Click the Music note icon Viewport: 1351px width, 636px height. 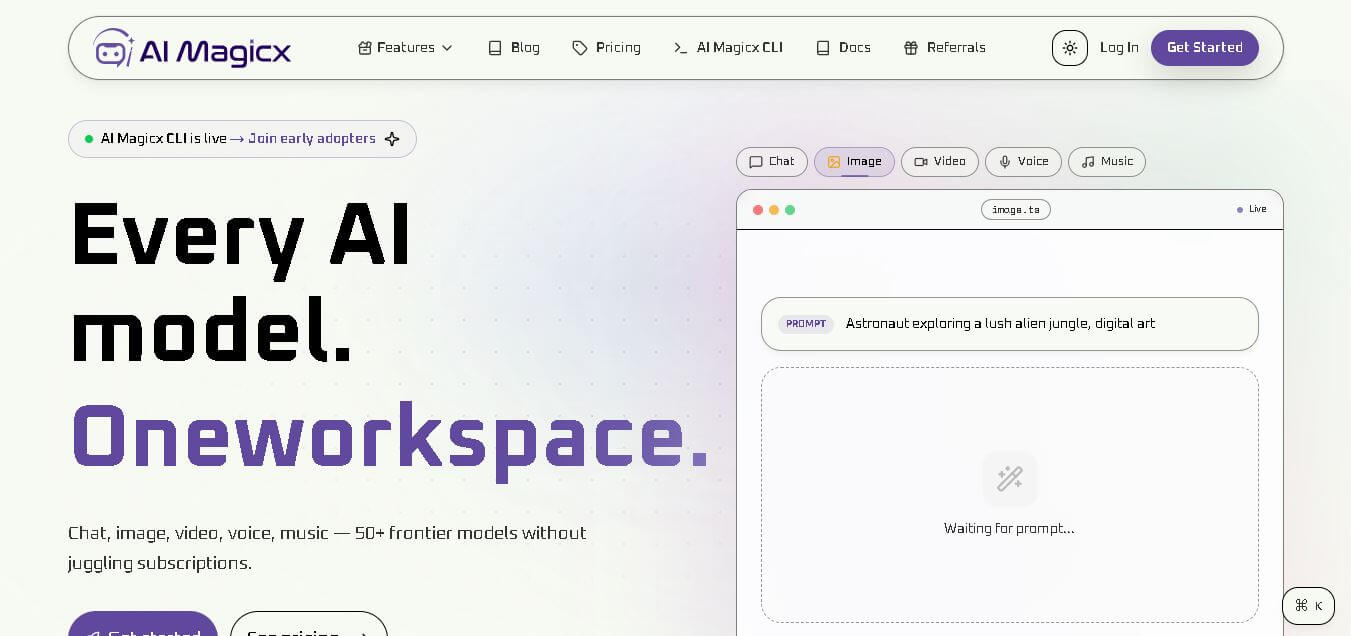coord(1088,162)
